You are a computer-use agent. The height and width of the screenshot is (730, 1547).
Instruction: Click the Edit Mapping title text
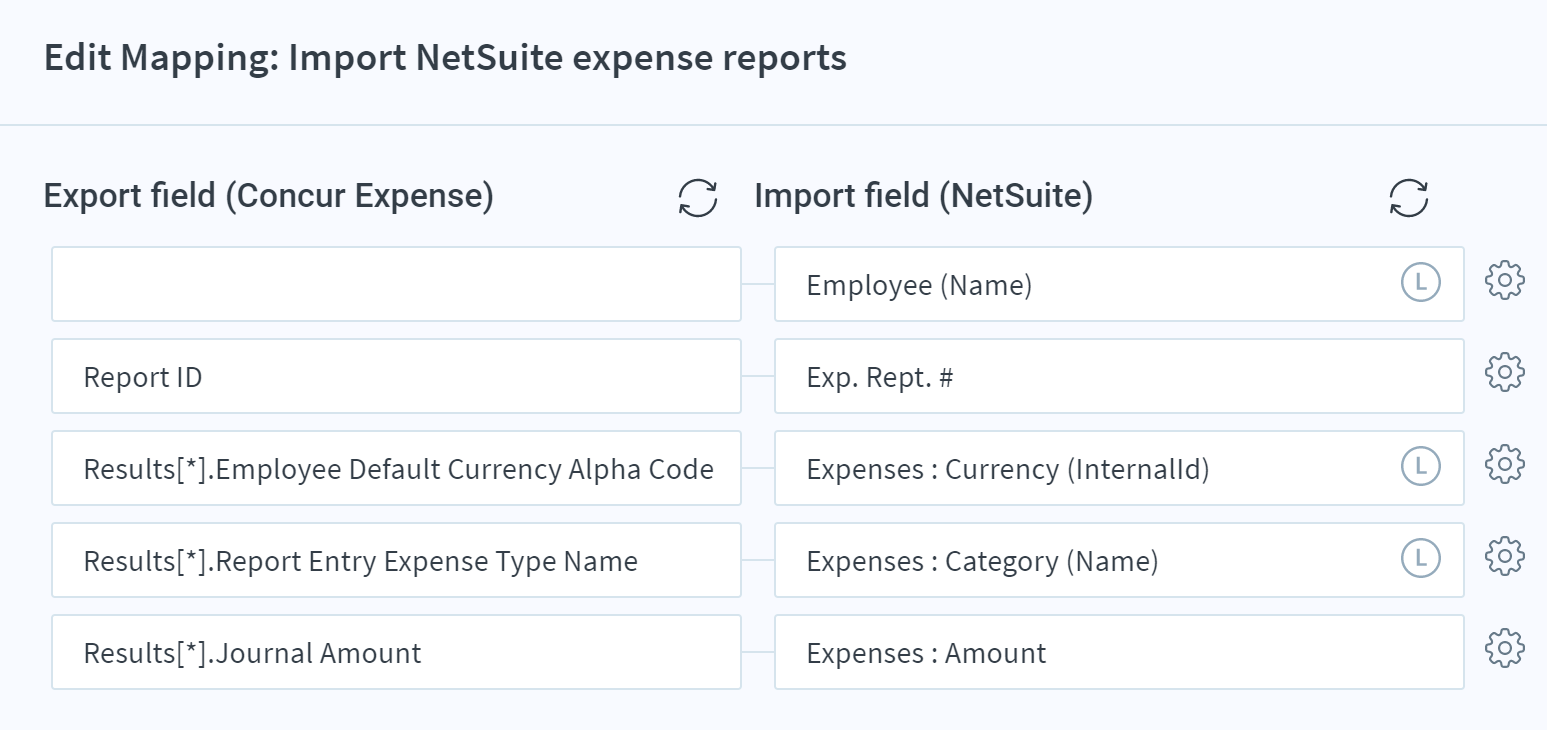(445, 58)
